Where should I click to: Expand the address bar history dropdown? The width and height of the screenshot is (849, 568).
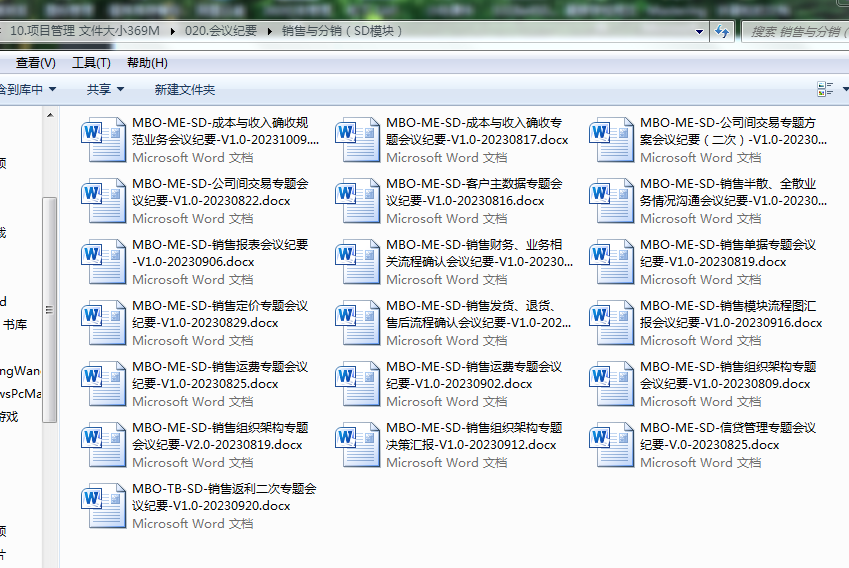(x=700, y=31)
